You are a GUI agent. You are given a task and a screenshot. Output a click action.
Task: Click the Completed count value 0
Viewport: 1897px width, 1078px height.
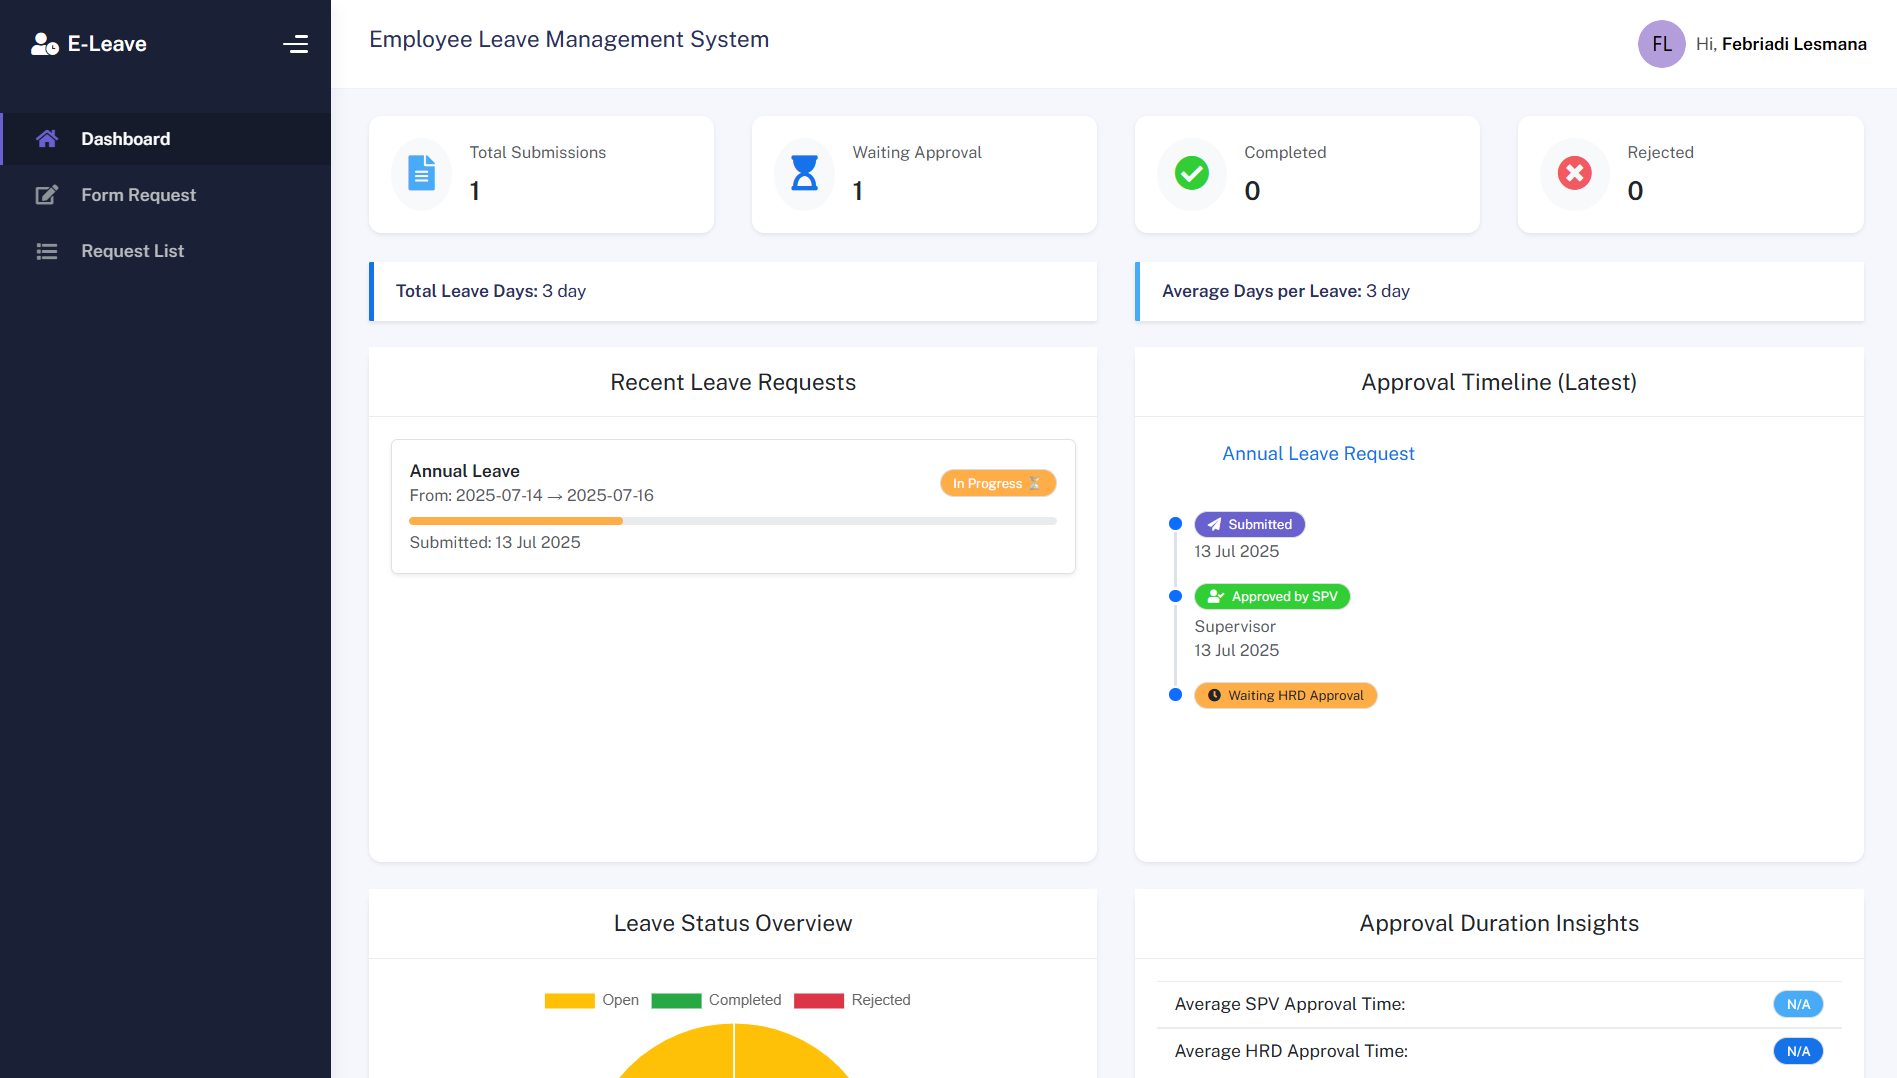[x=1252, y=191]
